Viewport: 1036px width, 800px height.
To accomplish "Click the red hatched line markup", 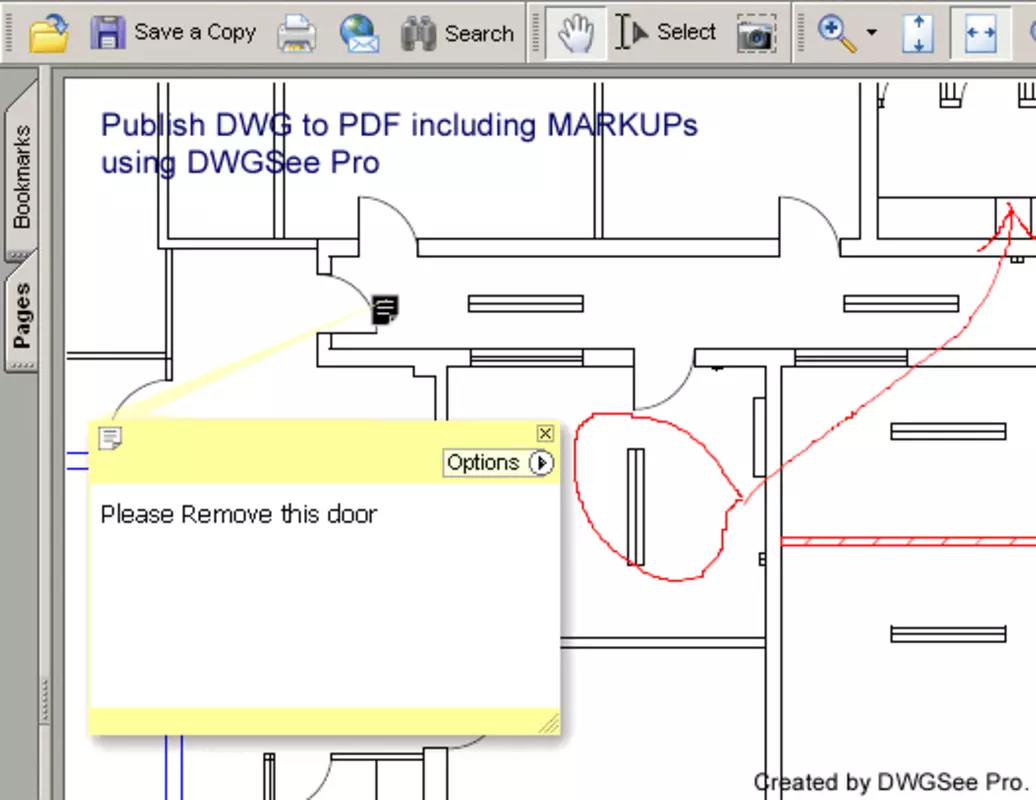I will pyautogui.click(x=908, y=542).
